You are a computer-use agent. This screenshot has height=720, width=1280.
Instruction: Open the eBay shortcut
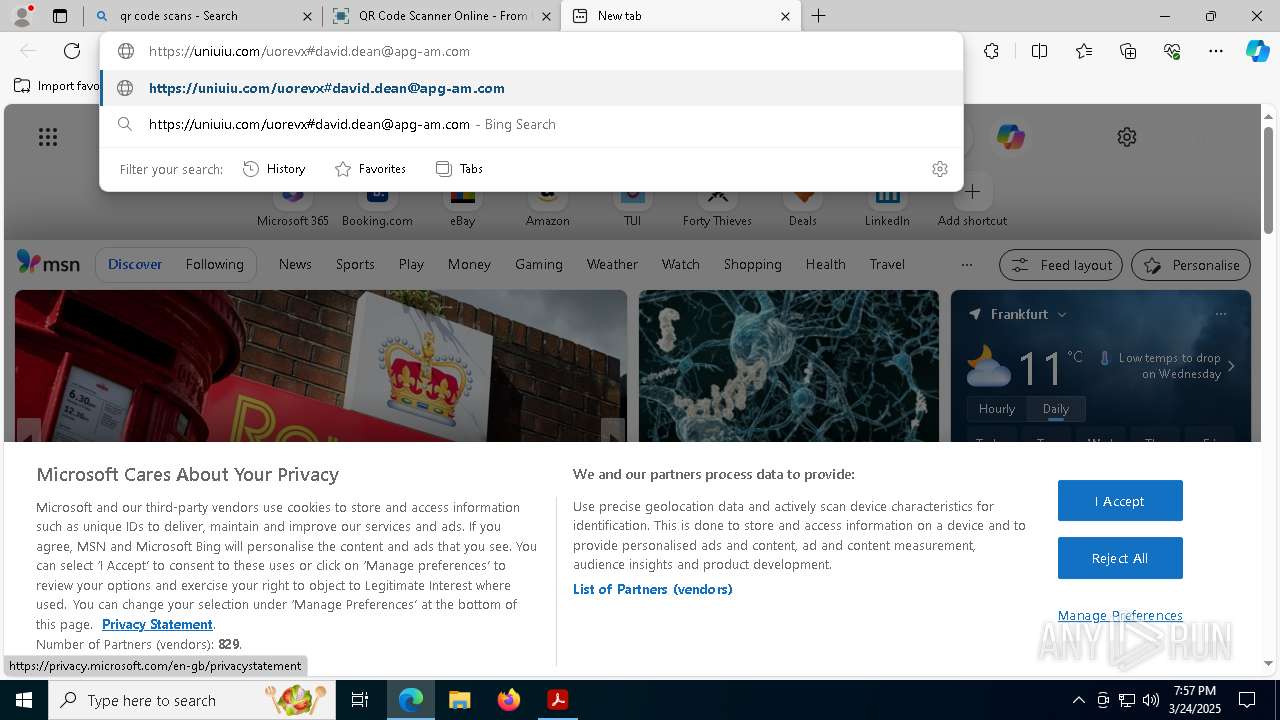tap(462, 208)
